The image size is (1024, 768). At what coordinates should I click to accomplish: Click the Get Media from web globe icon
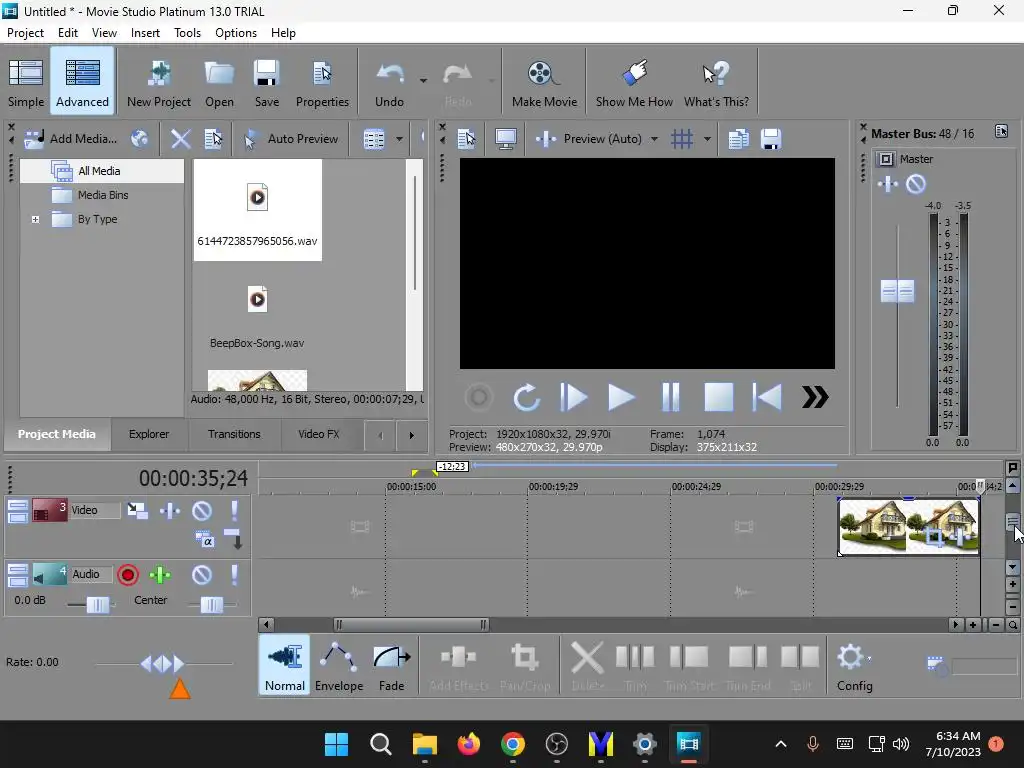point(139,138)
